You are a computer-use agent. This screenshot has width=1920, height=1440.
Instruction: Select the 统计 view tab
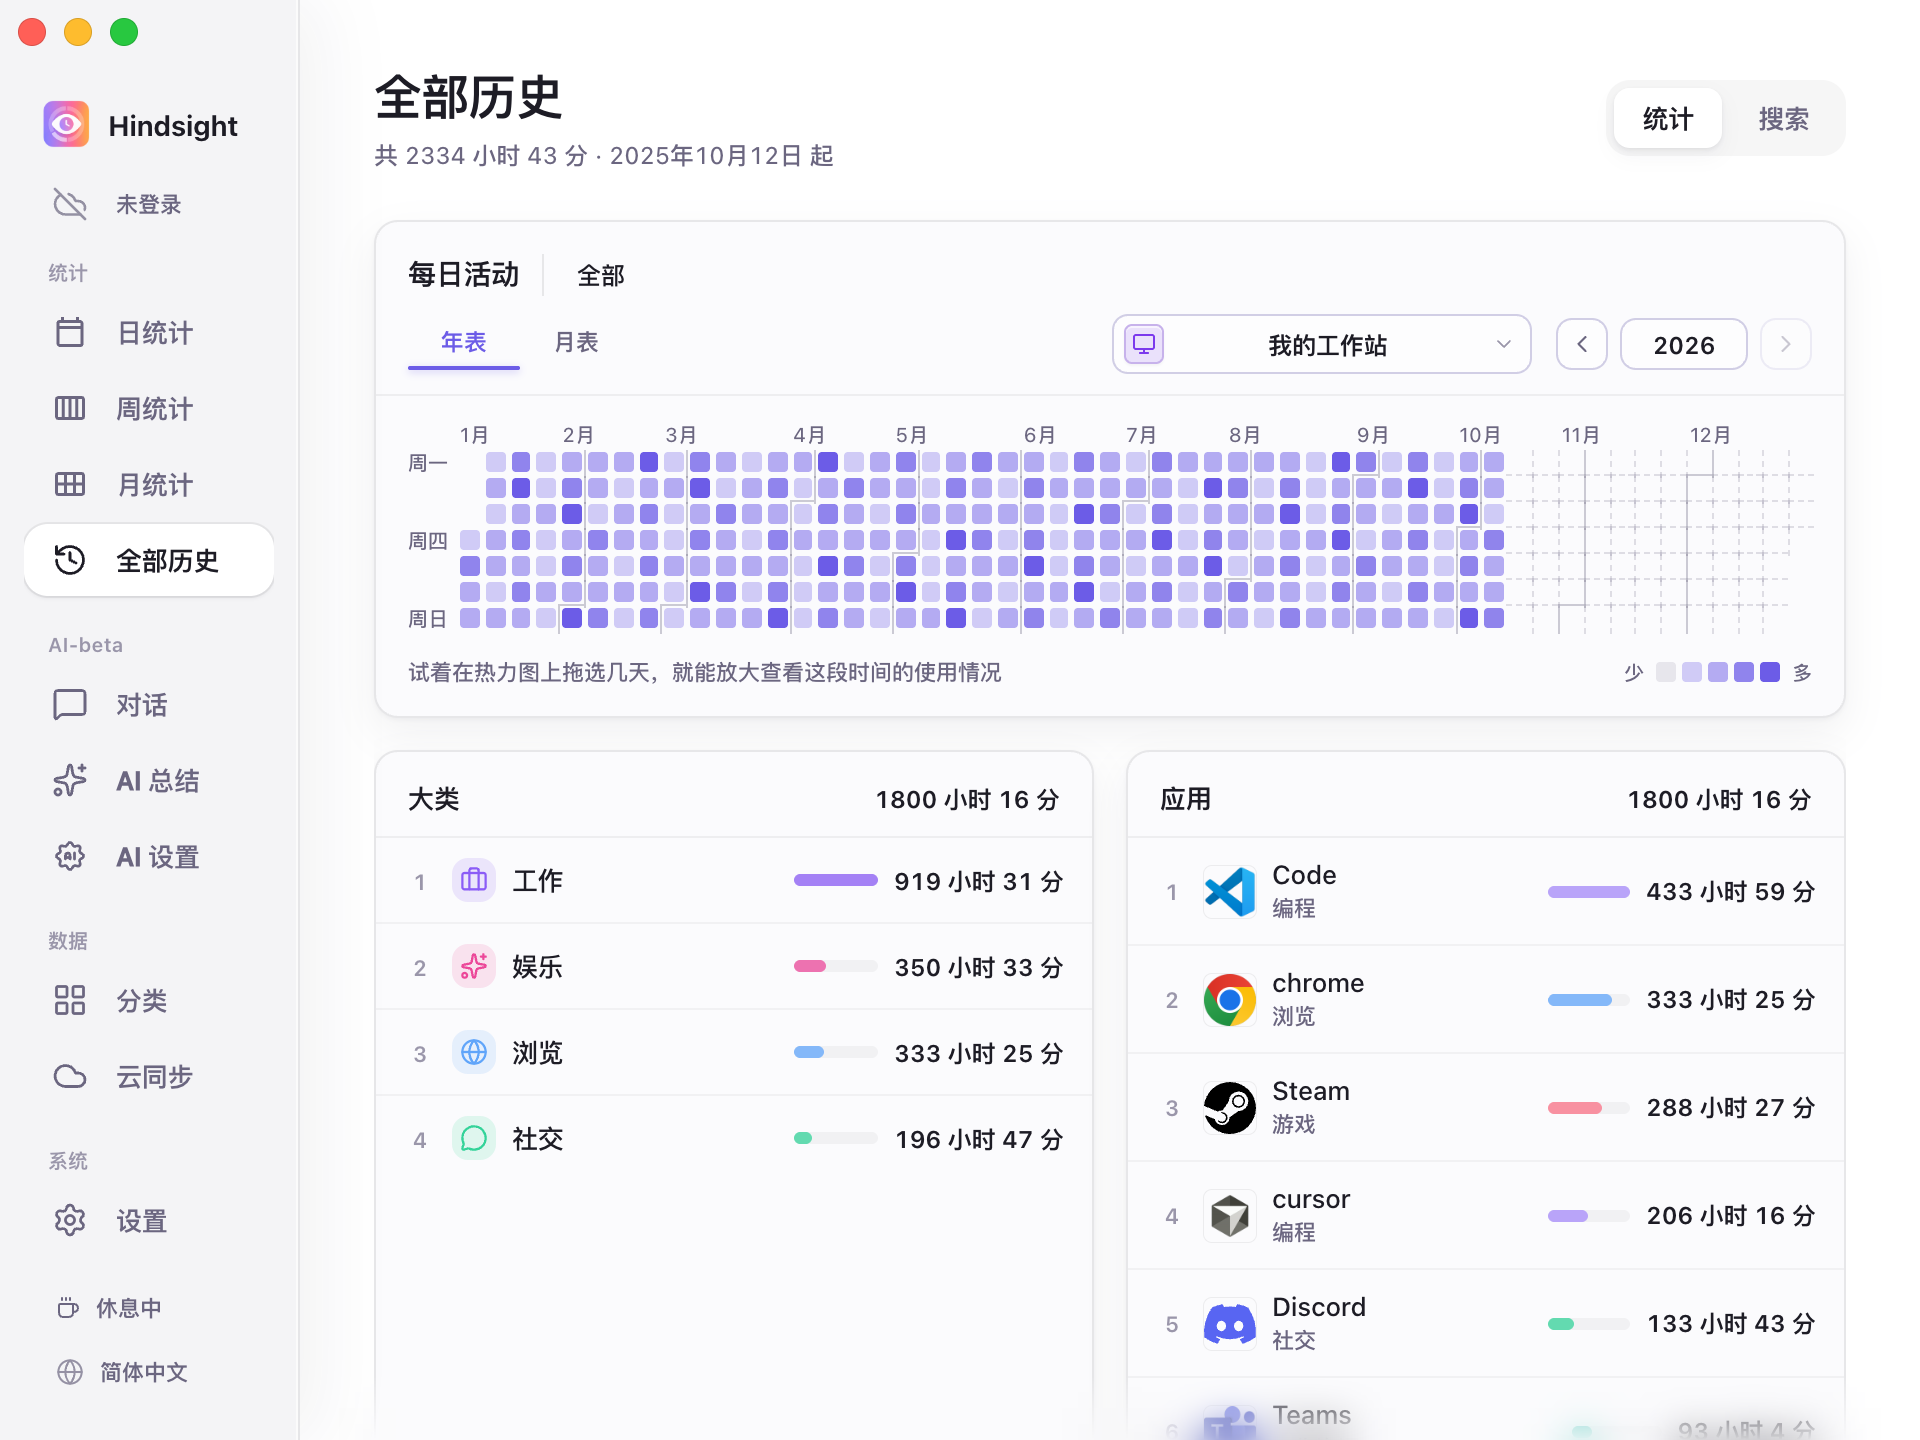point(1668,118)
